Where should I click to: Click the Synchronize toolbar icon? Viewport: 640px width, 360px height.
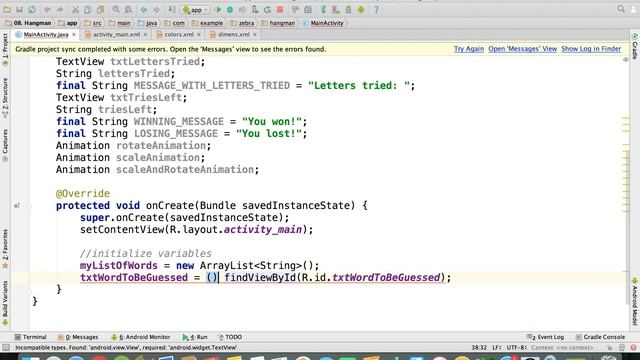tap(32, 9)
